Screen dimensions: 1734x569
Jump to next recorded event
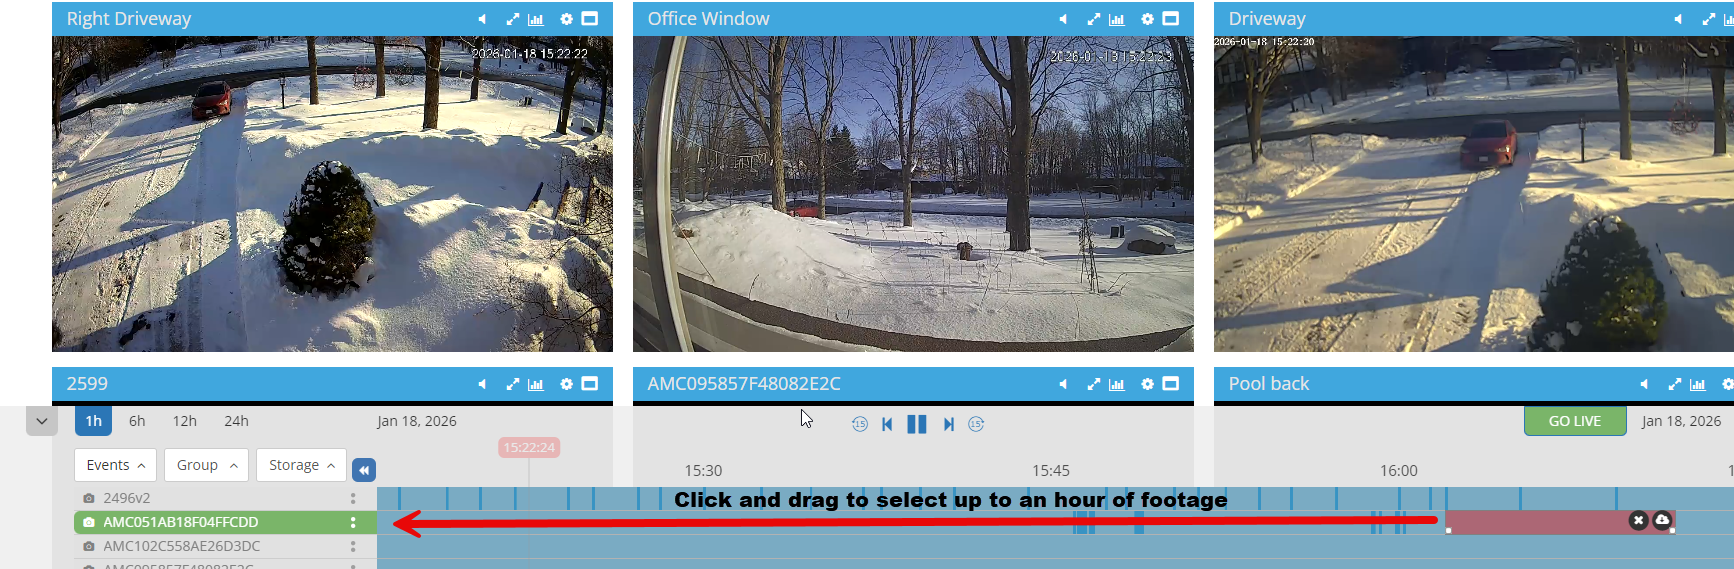coord(948,424)
